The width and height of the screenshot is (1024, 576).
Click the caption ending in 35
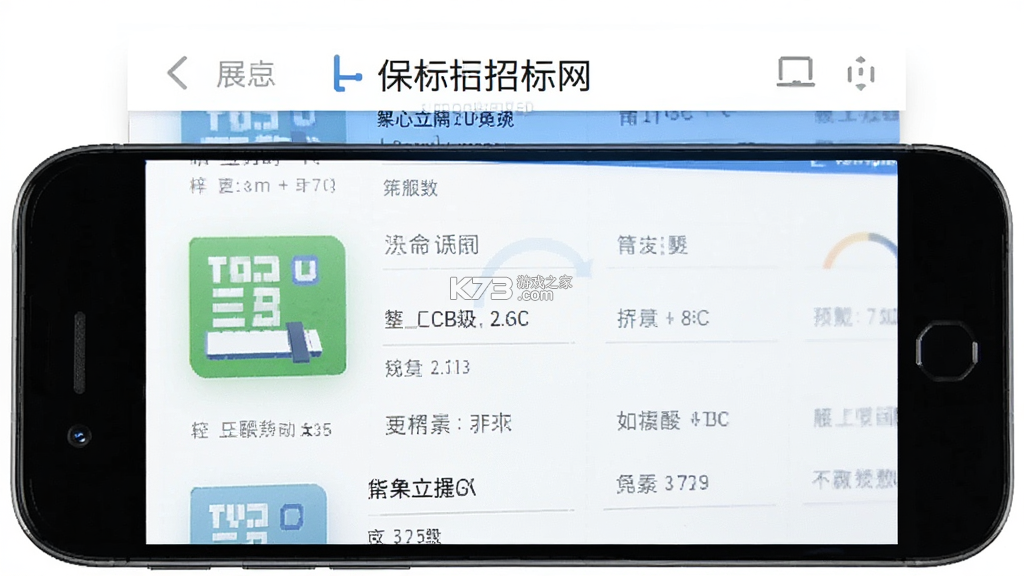(261, 430)
